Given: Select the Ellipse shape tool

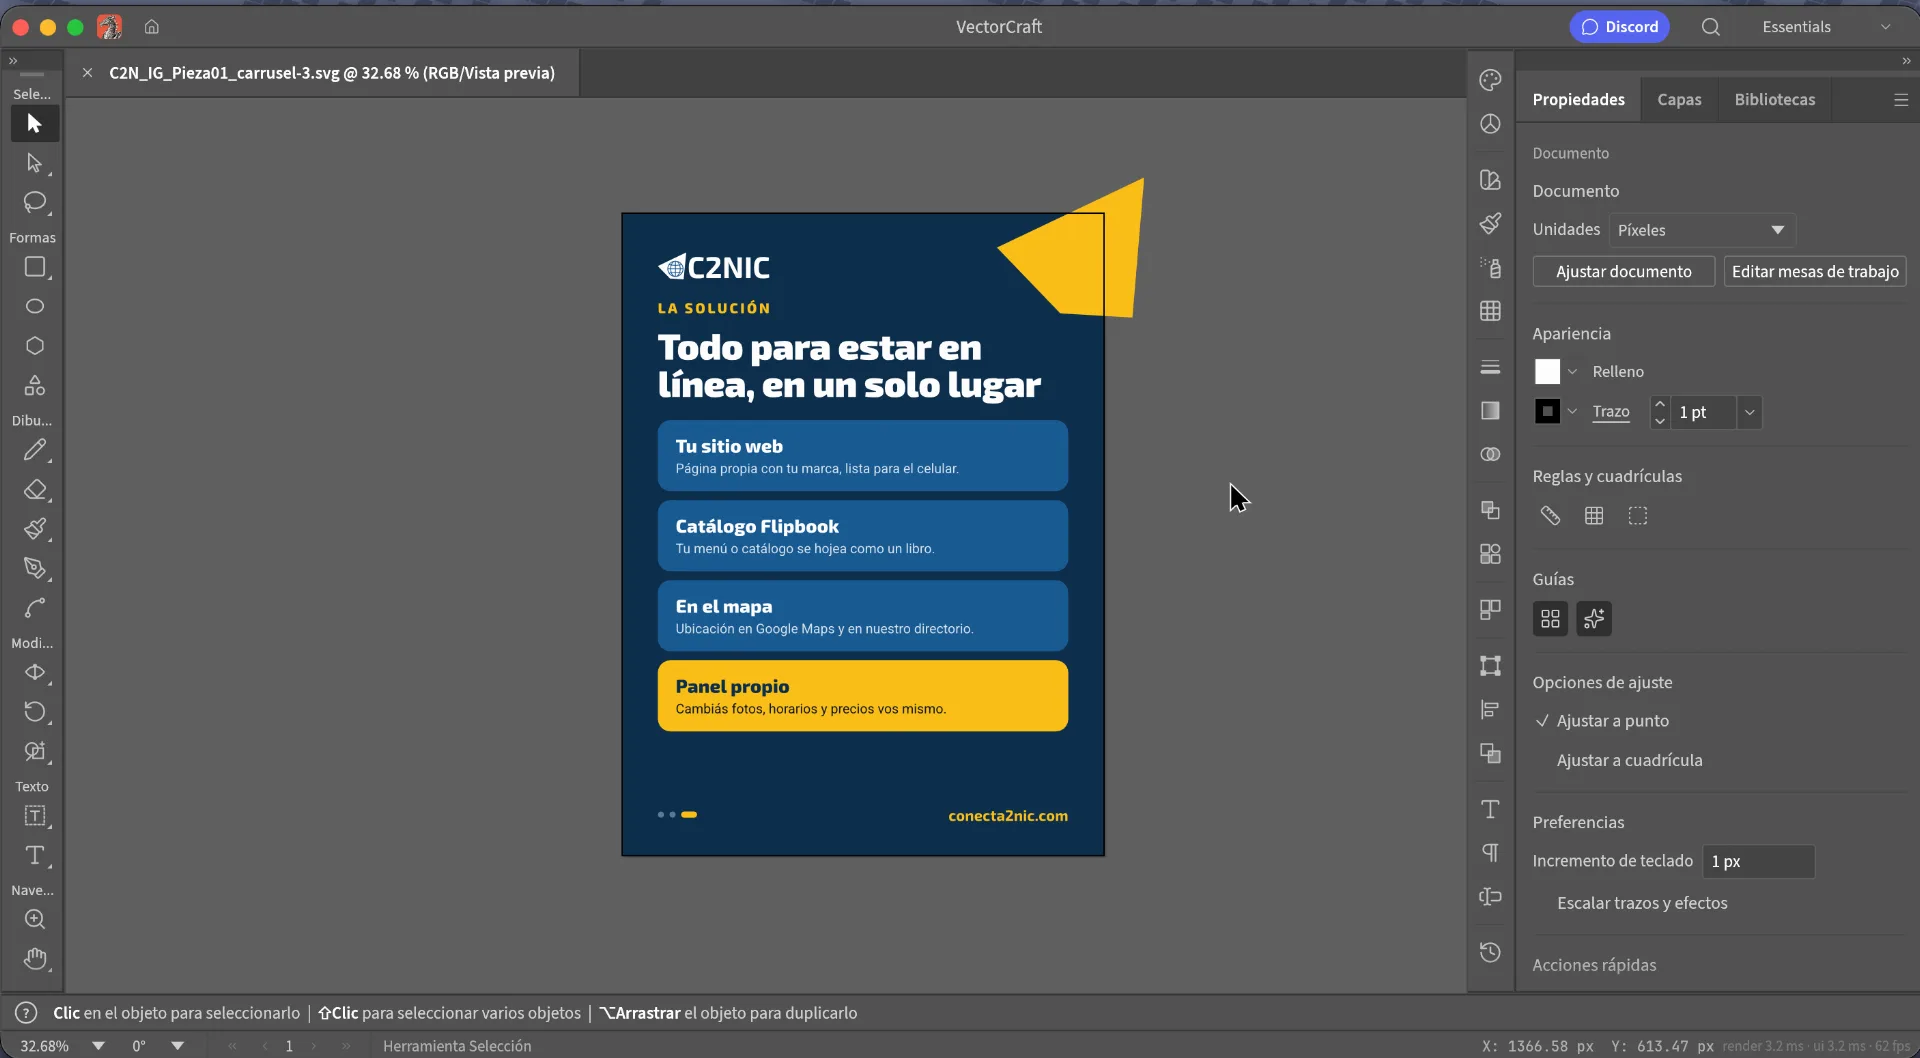Looking at the screenshot, I should click(35, 306).
